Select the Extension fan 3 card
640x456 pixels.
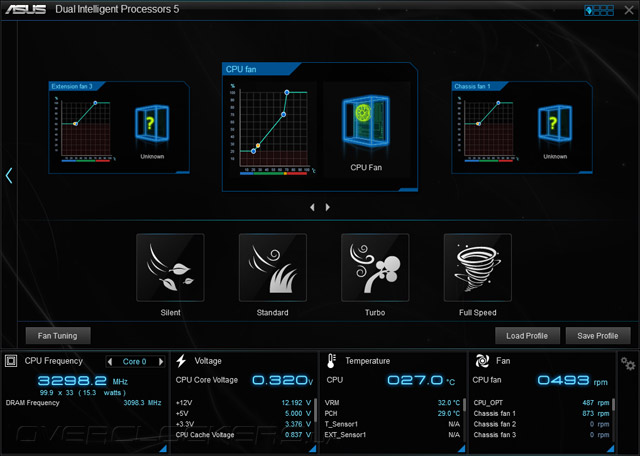(x=119, y=127)
